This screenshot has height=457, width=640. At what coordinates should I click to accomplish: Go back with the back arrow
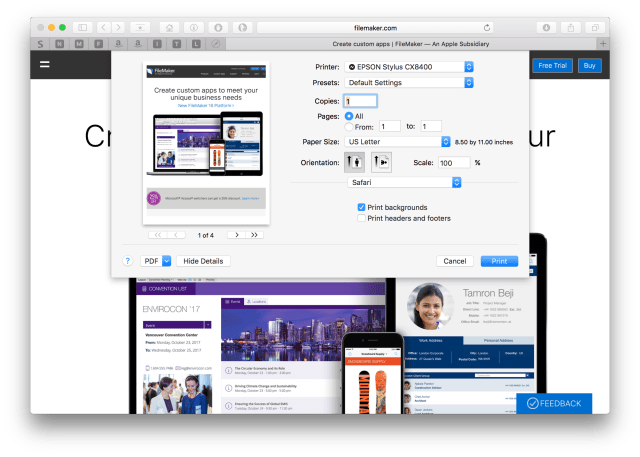(104, 27)
